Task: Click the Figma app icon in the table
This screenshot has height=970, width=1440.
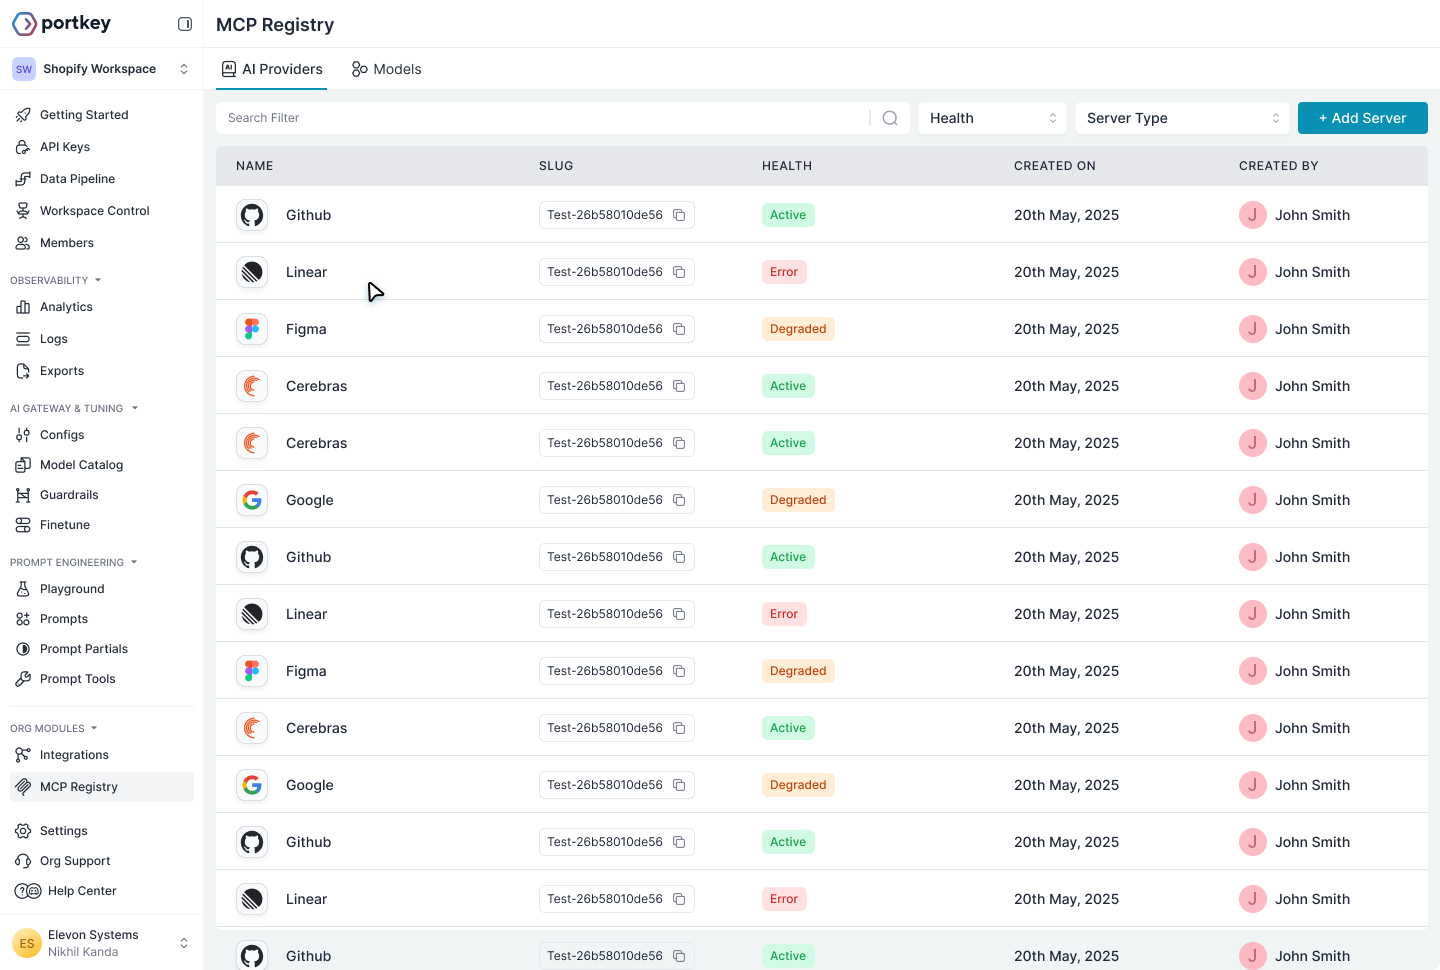Action: tap(252, 328)
